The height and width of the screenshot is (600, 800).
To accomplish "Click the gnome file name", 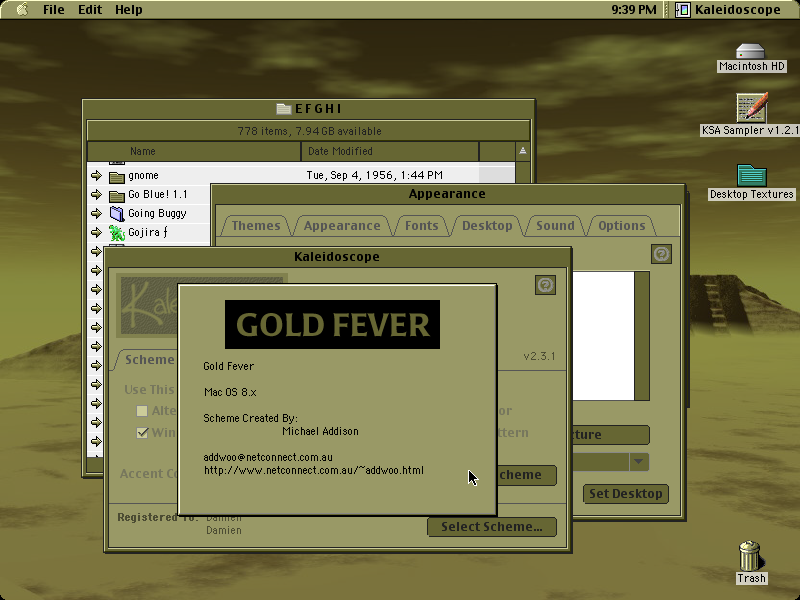I will [x=143, y=176].
